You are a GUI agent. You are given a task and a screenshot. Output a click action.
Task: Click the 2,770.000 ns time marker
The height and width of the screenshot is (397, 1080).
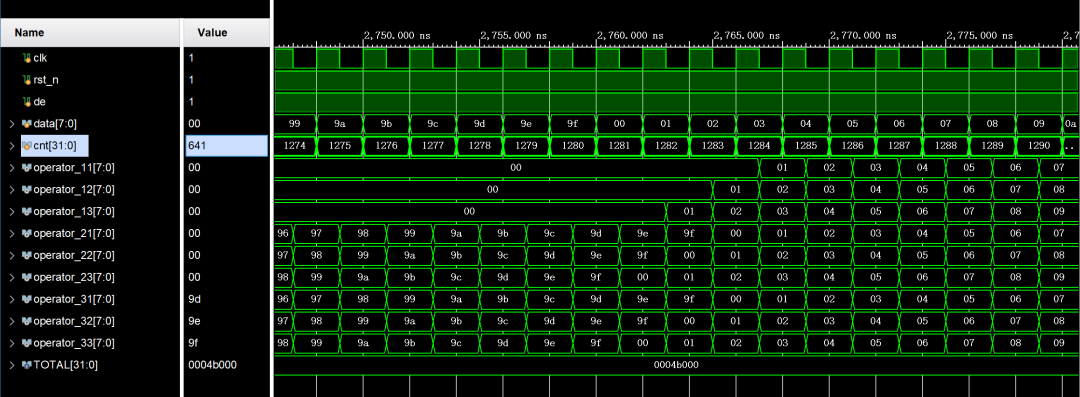(863, 35)
